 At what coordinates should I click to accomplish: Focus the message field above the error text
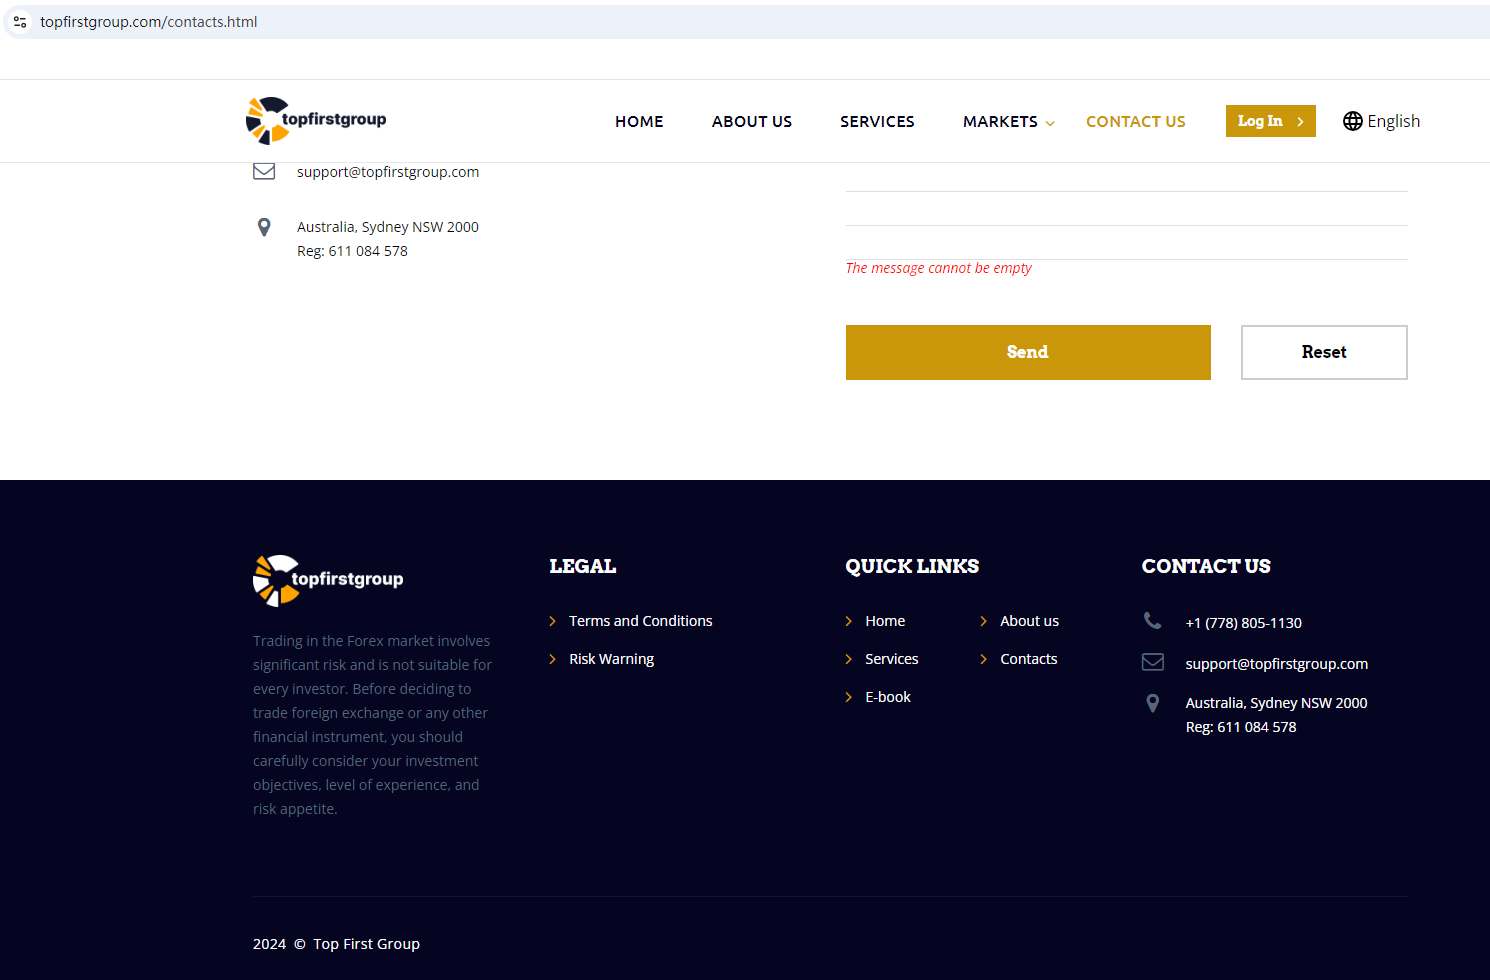point(1127,243)
